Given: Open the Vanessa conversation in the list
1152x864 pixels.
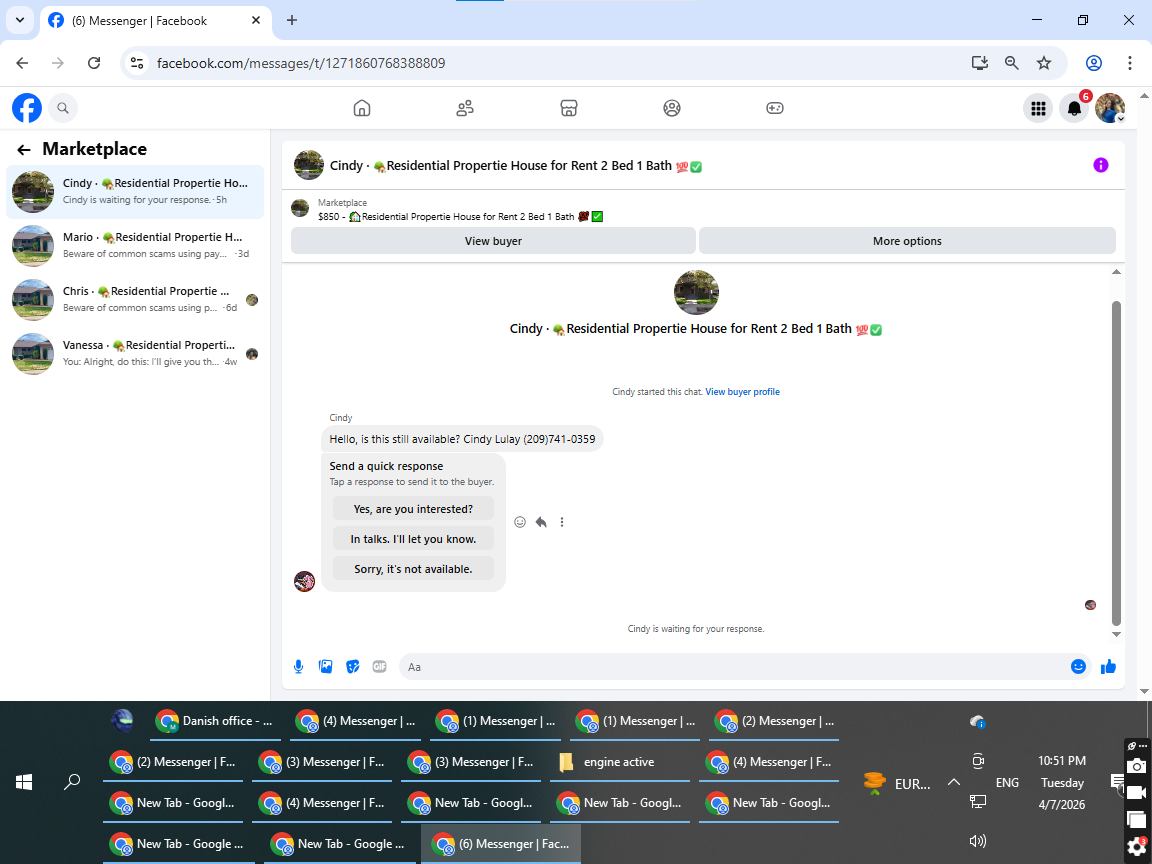Looking at the screenshot, I should point(135,353).
